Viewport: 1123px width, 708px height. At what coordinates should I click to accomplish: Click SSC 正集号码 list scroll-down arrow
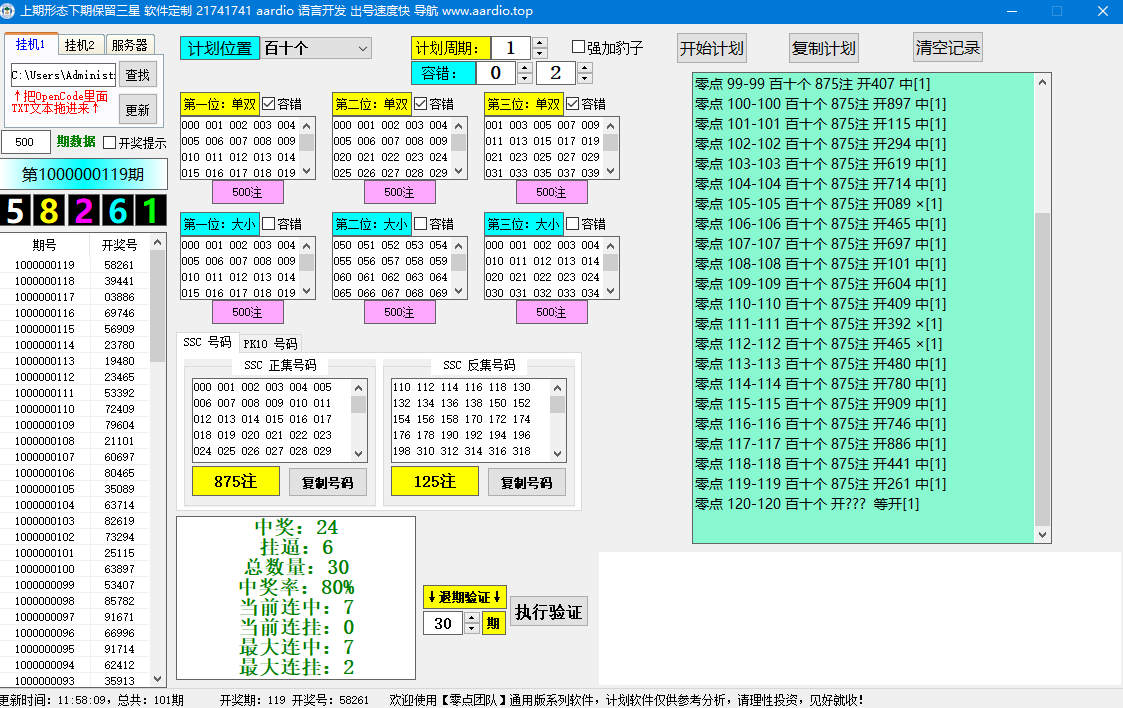(359, 454)
